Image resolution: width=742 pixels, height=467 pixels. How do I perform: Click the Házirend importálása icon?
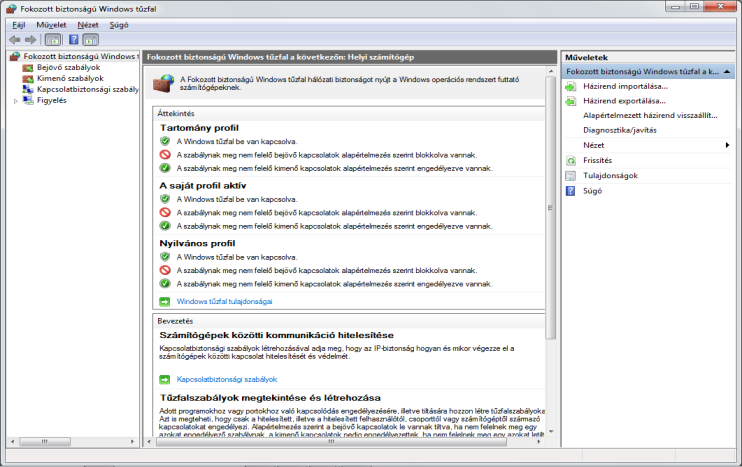coord(571,87)
